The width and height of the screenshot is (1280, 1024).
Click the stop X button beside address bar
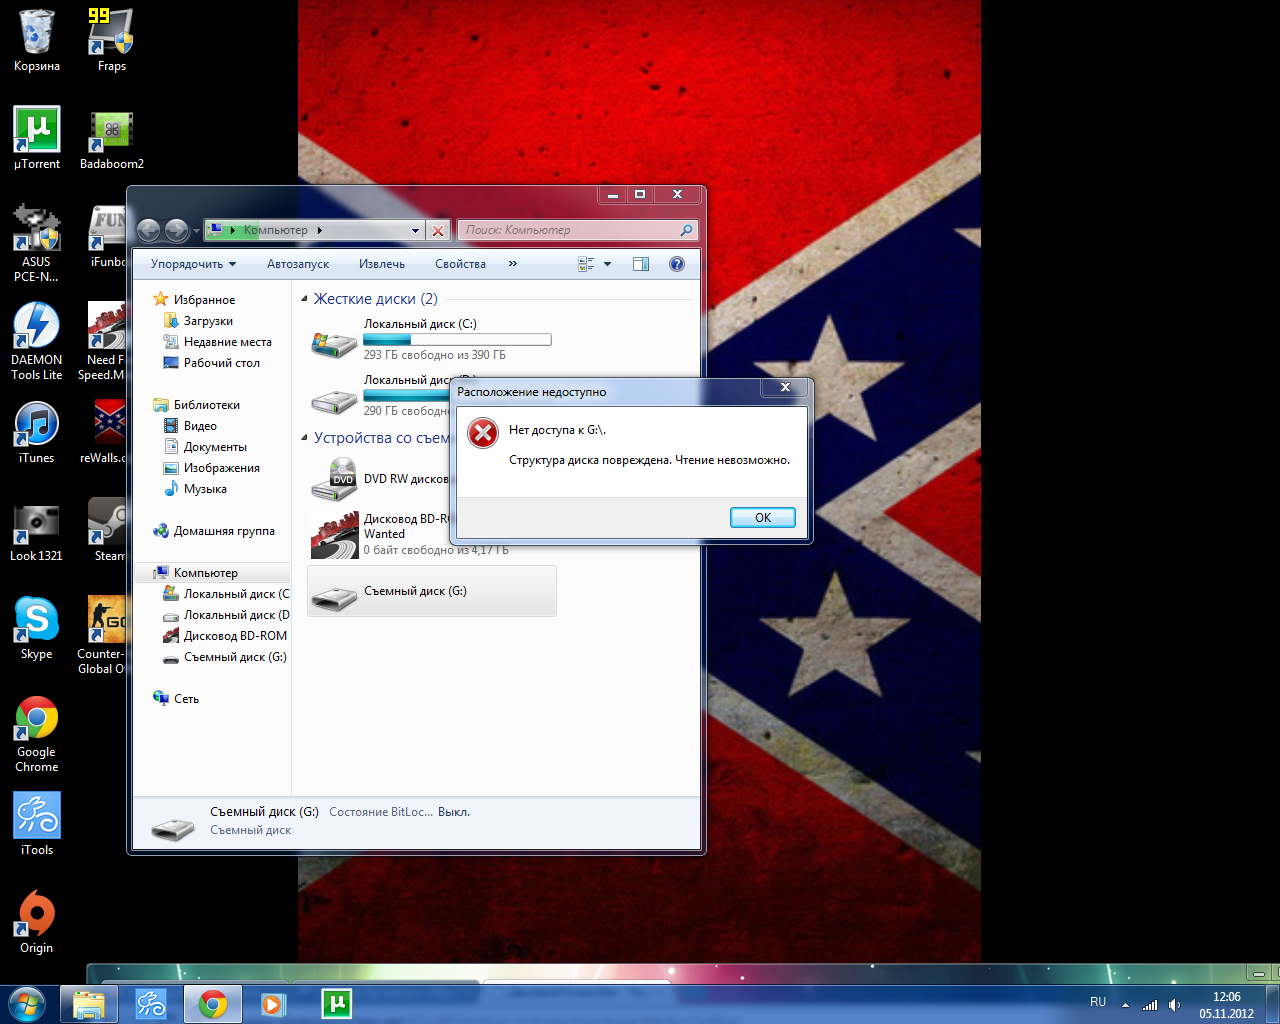(438, 230)
